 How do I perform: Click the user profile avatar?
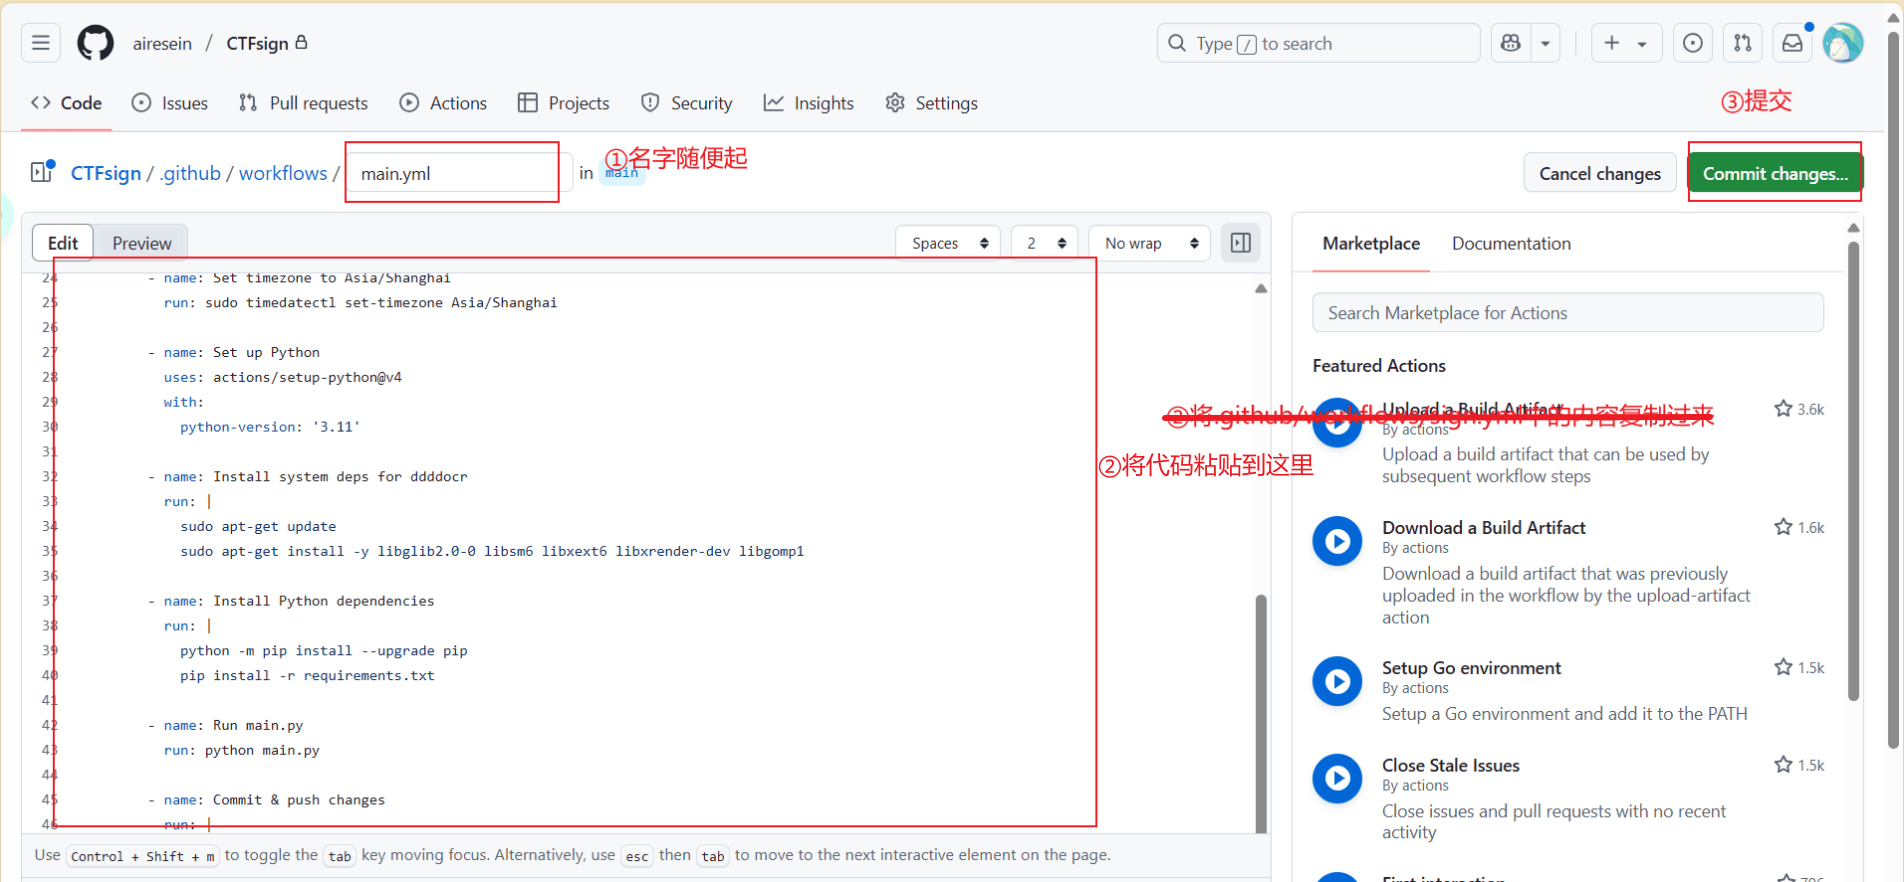coord(1842,43)
